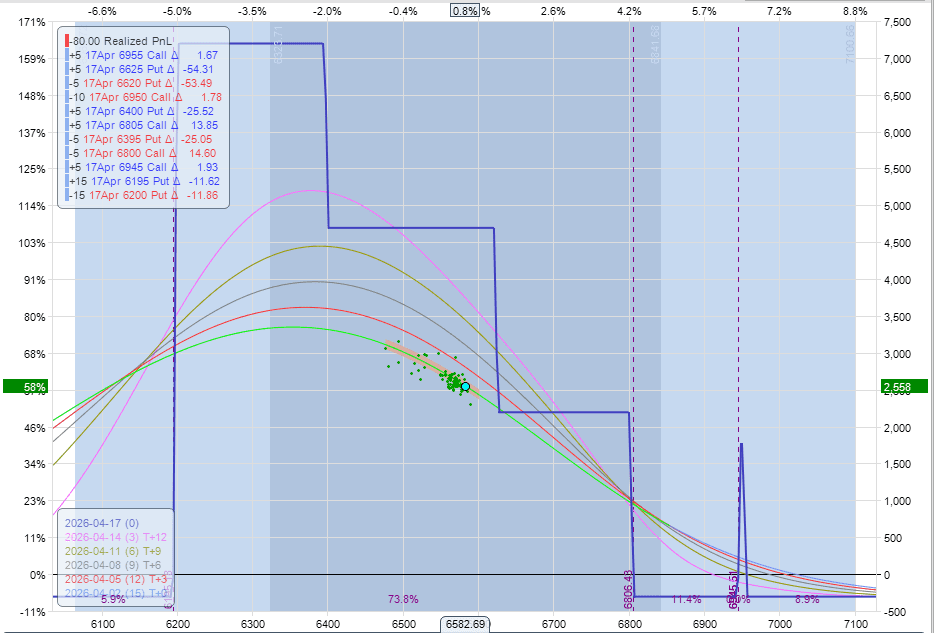Click the green 2,558 P&L value tag
Viewport: 934px width, 633px height.
[903, 386]
